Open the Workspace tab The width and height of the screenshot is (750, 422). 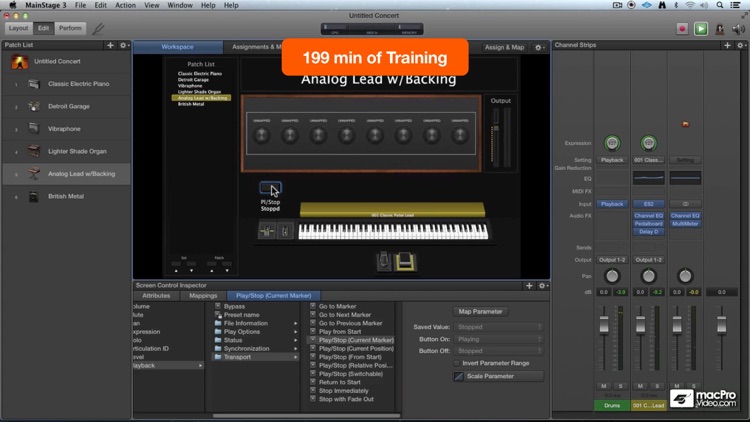tap(177, 47)
